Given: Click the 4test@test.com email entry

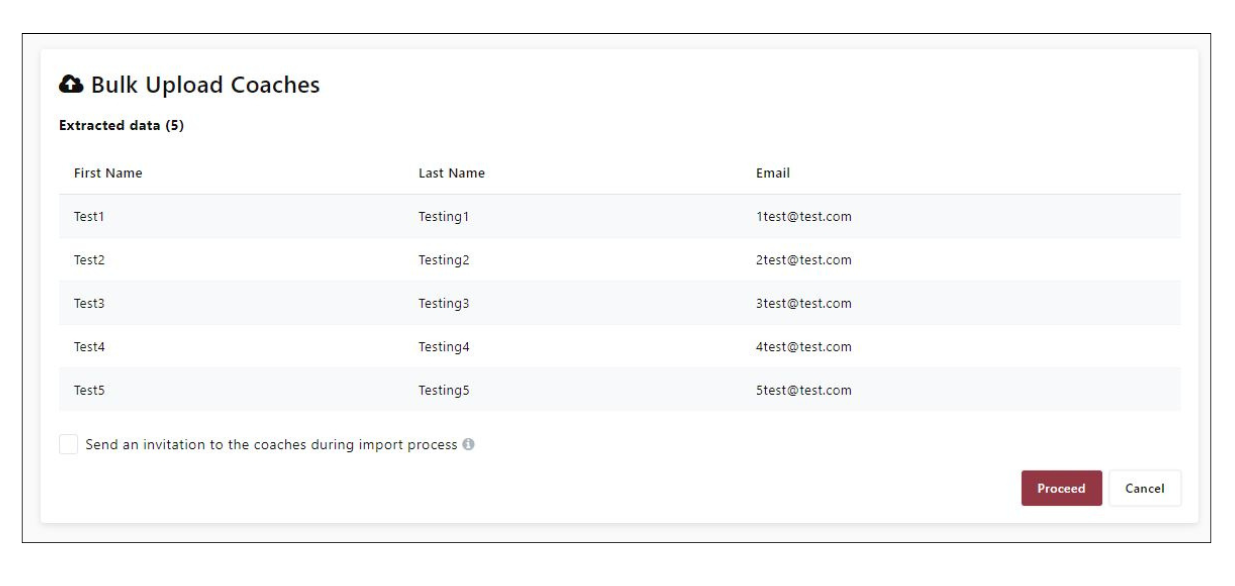Looking at the screenshot, I should (803, 347).
